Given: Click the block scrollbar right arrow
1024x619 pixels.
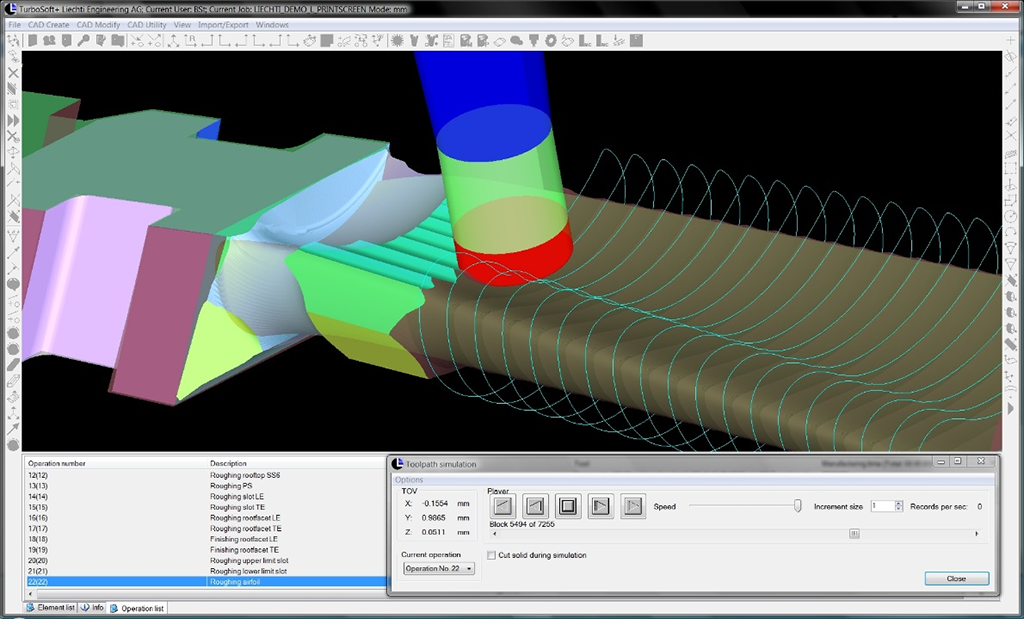Looking at the screenshot, I should tap(976, 533).
